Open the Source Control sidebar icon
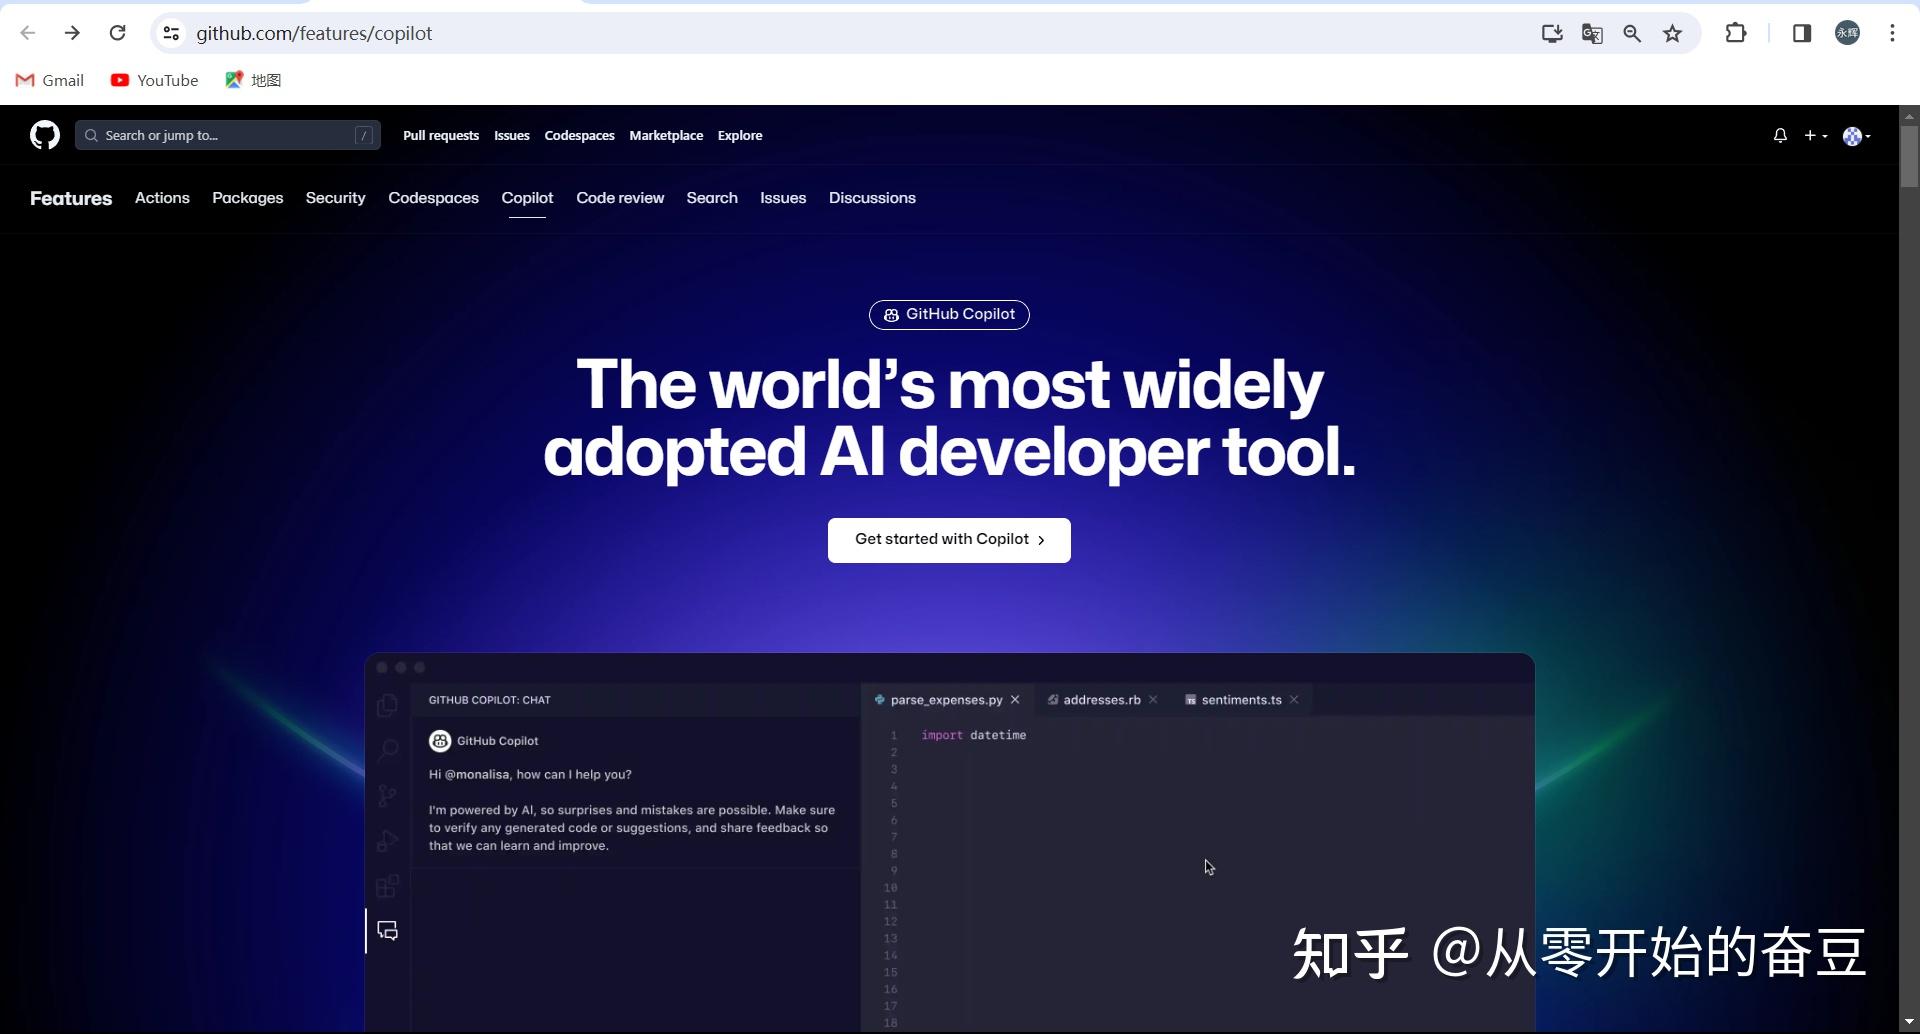Screen dimensions: 1920x1034 point(387,795)
